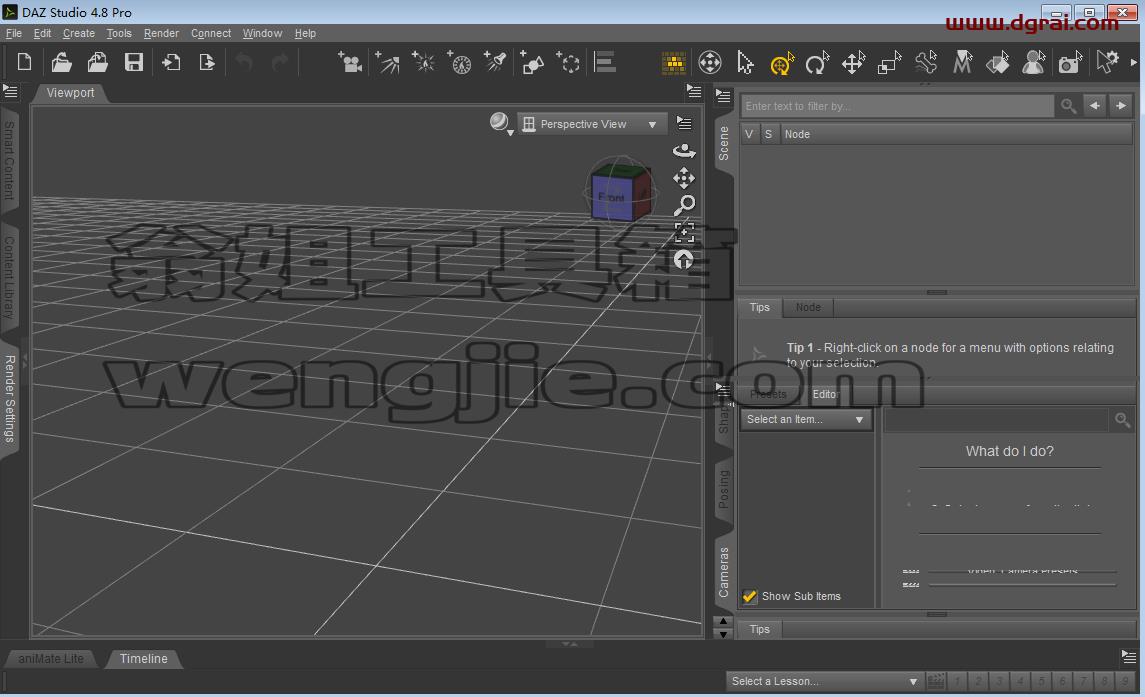This screenshot has width=1145, height=697.
Task: Save the scene with the floppy icon
Action: [134, 62]
